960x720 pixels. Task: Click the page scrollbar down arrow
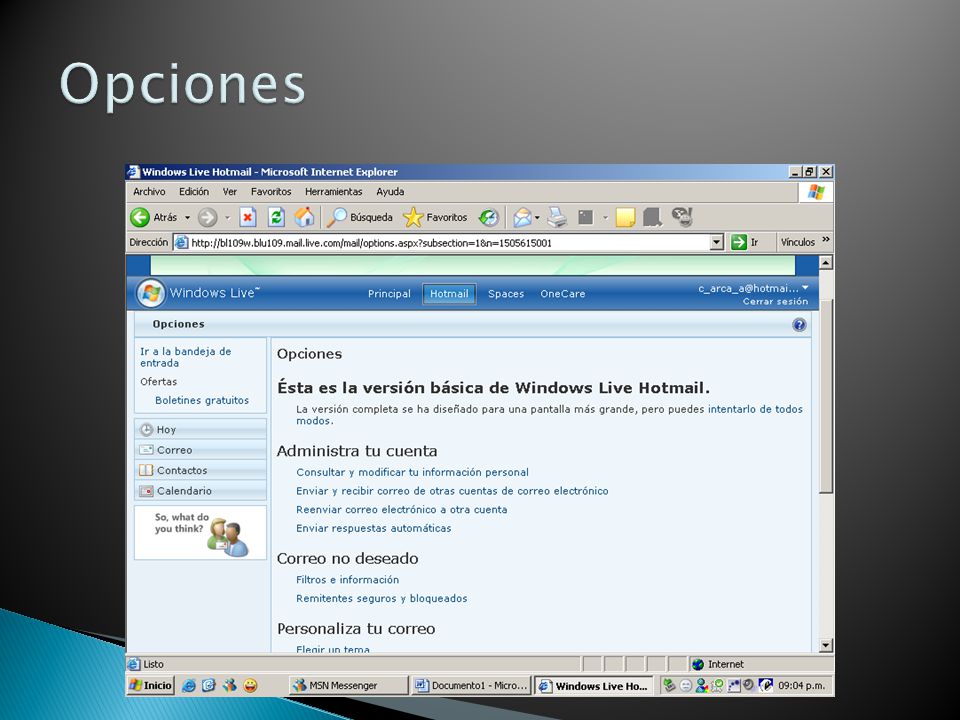[x=826, y=645]
